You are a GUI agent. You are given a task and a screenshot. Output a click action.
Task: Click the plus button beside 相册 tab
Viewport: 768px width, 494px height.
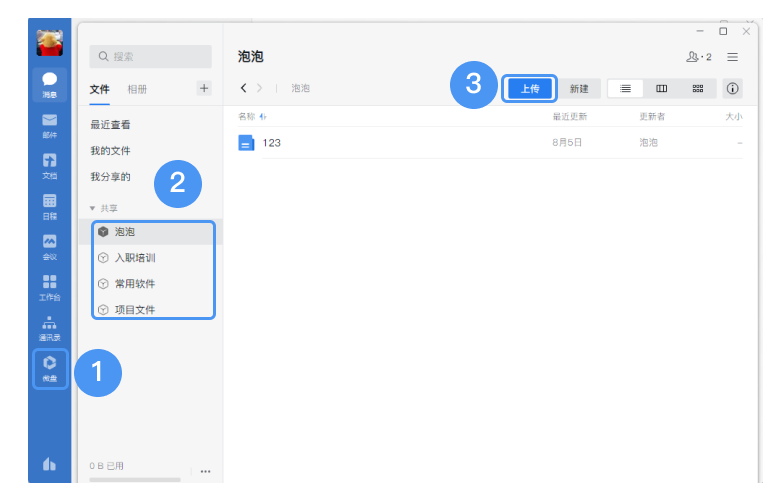[204, 88]
